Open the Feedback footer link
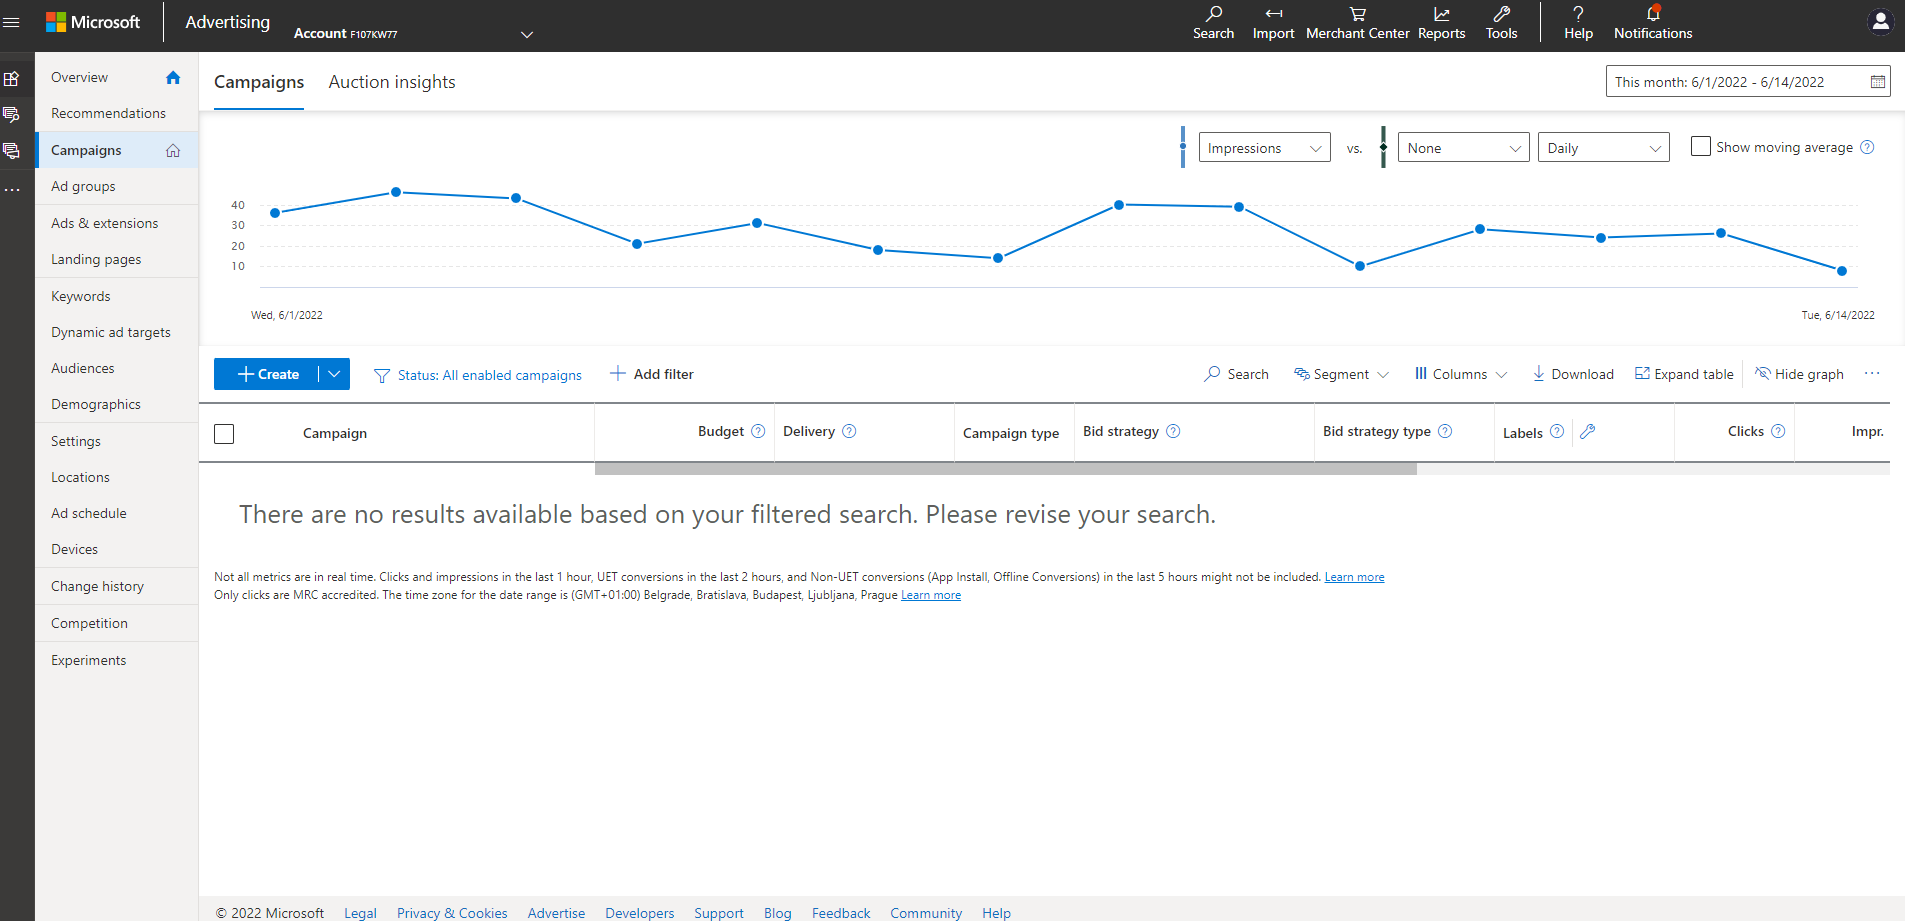 click(x=841, y=913)
